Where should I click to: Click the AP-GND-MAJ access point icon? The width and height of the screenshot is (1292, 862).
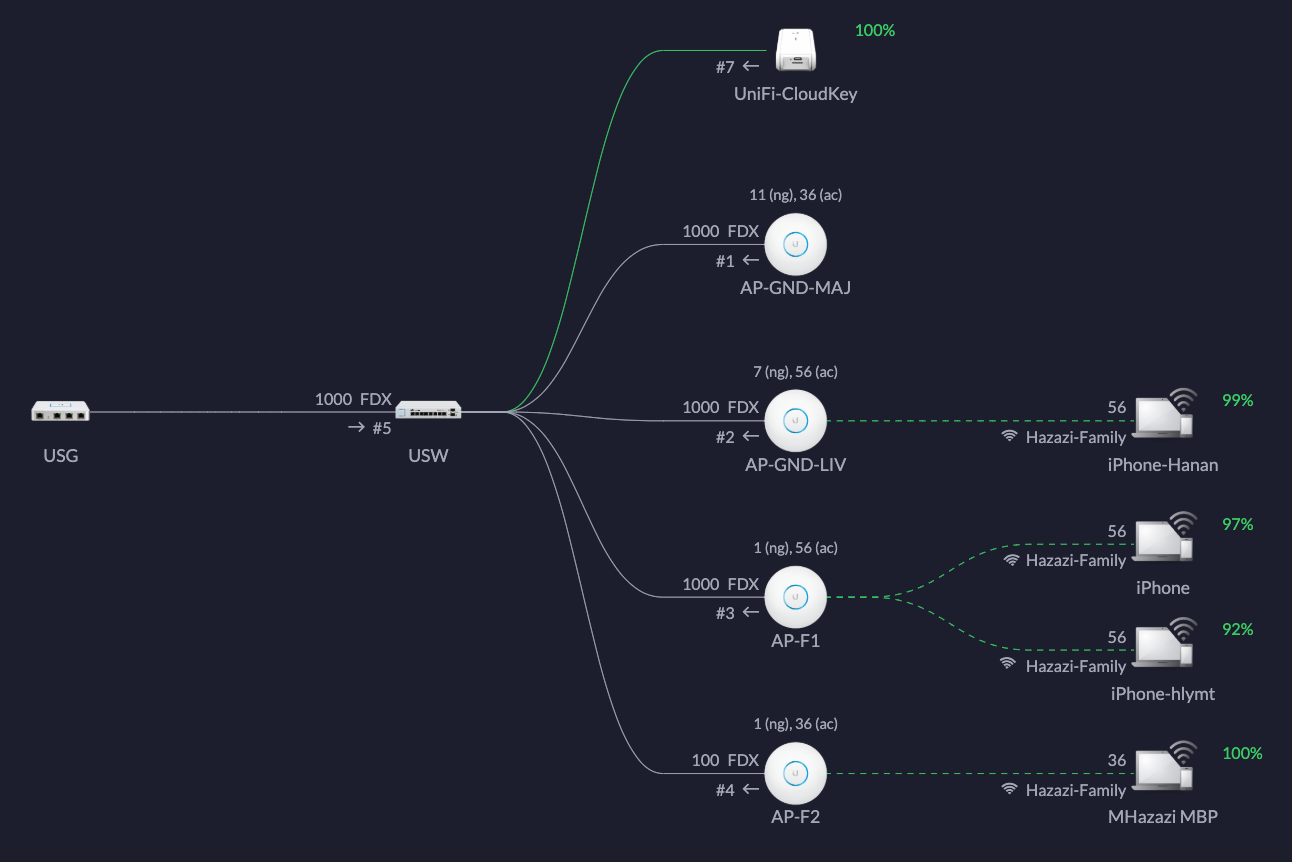[x=796, y=243]
